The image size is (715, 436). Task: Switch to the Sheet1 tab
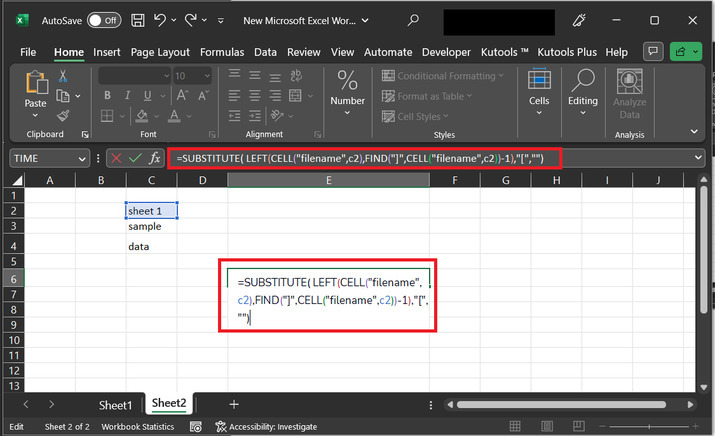coord(115,405)
